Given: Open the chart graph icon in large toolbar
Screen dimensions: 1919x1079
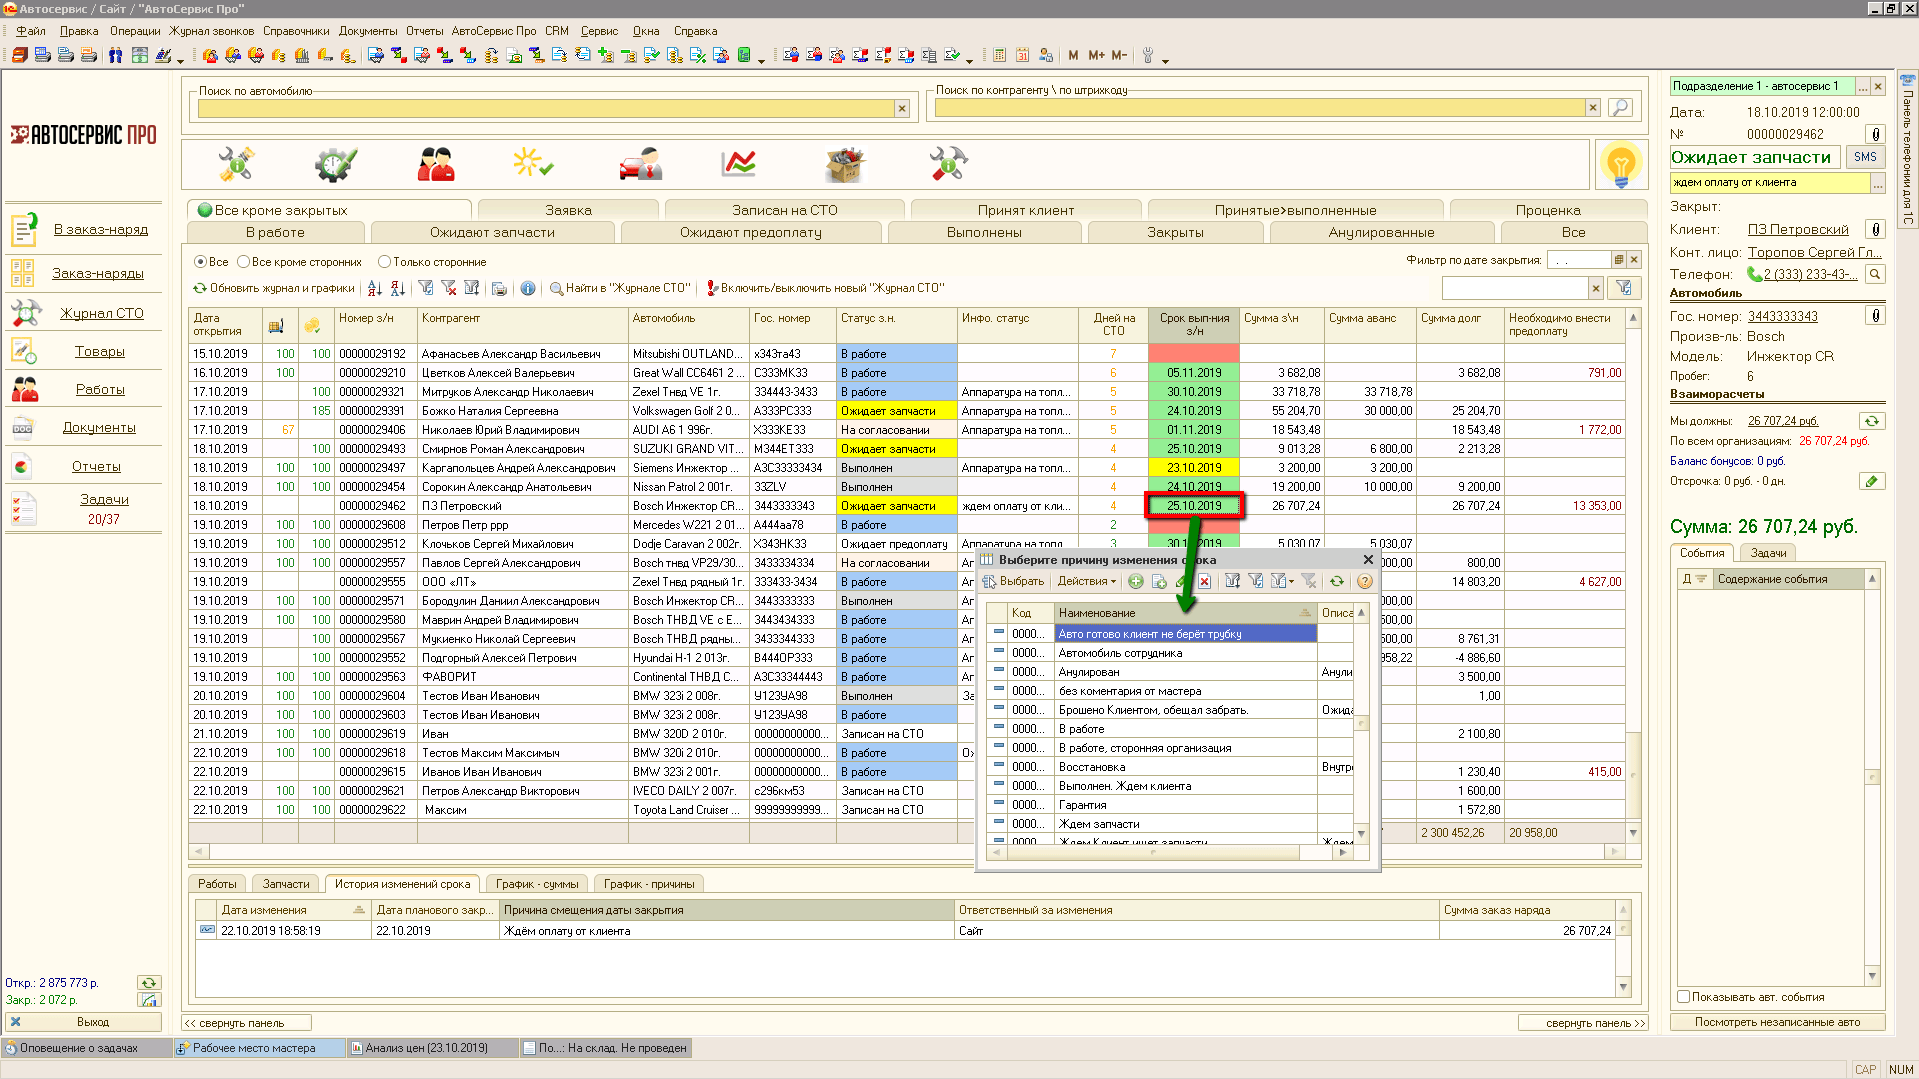Looking at the screenshot, I should pos(739,164).
